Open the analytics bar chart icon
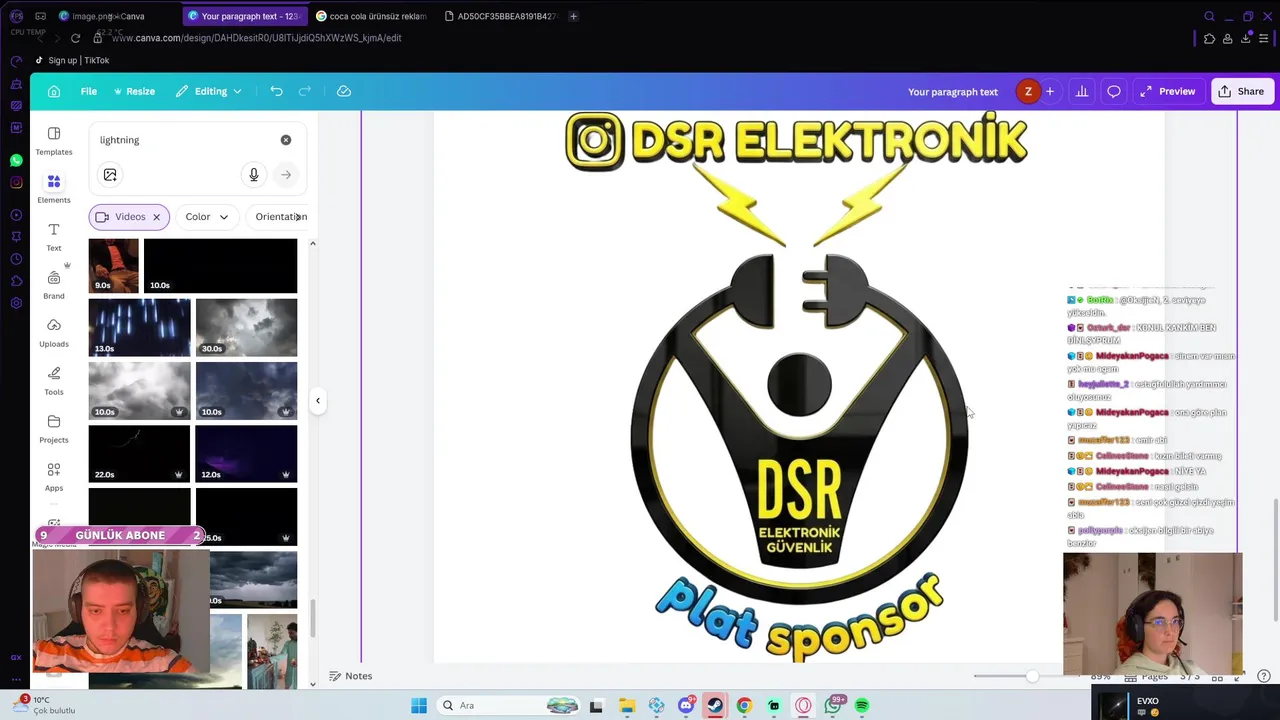The height and width of the screenshot is (720, 1280). [x=1082, y=91]
